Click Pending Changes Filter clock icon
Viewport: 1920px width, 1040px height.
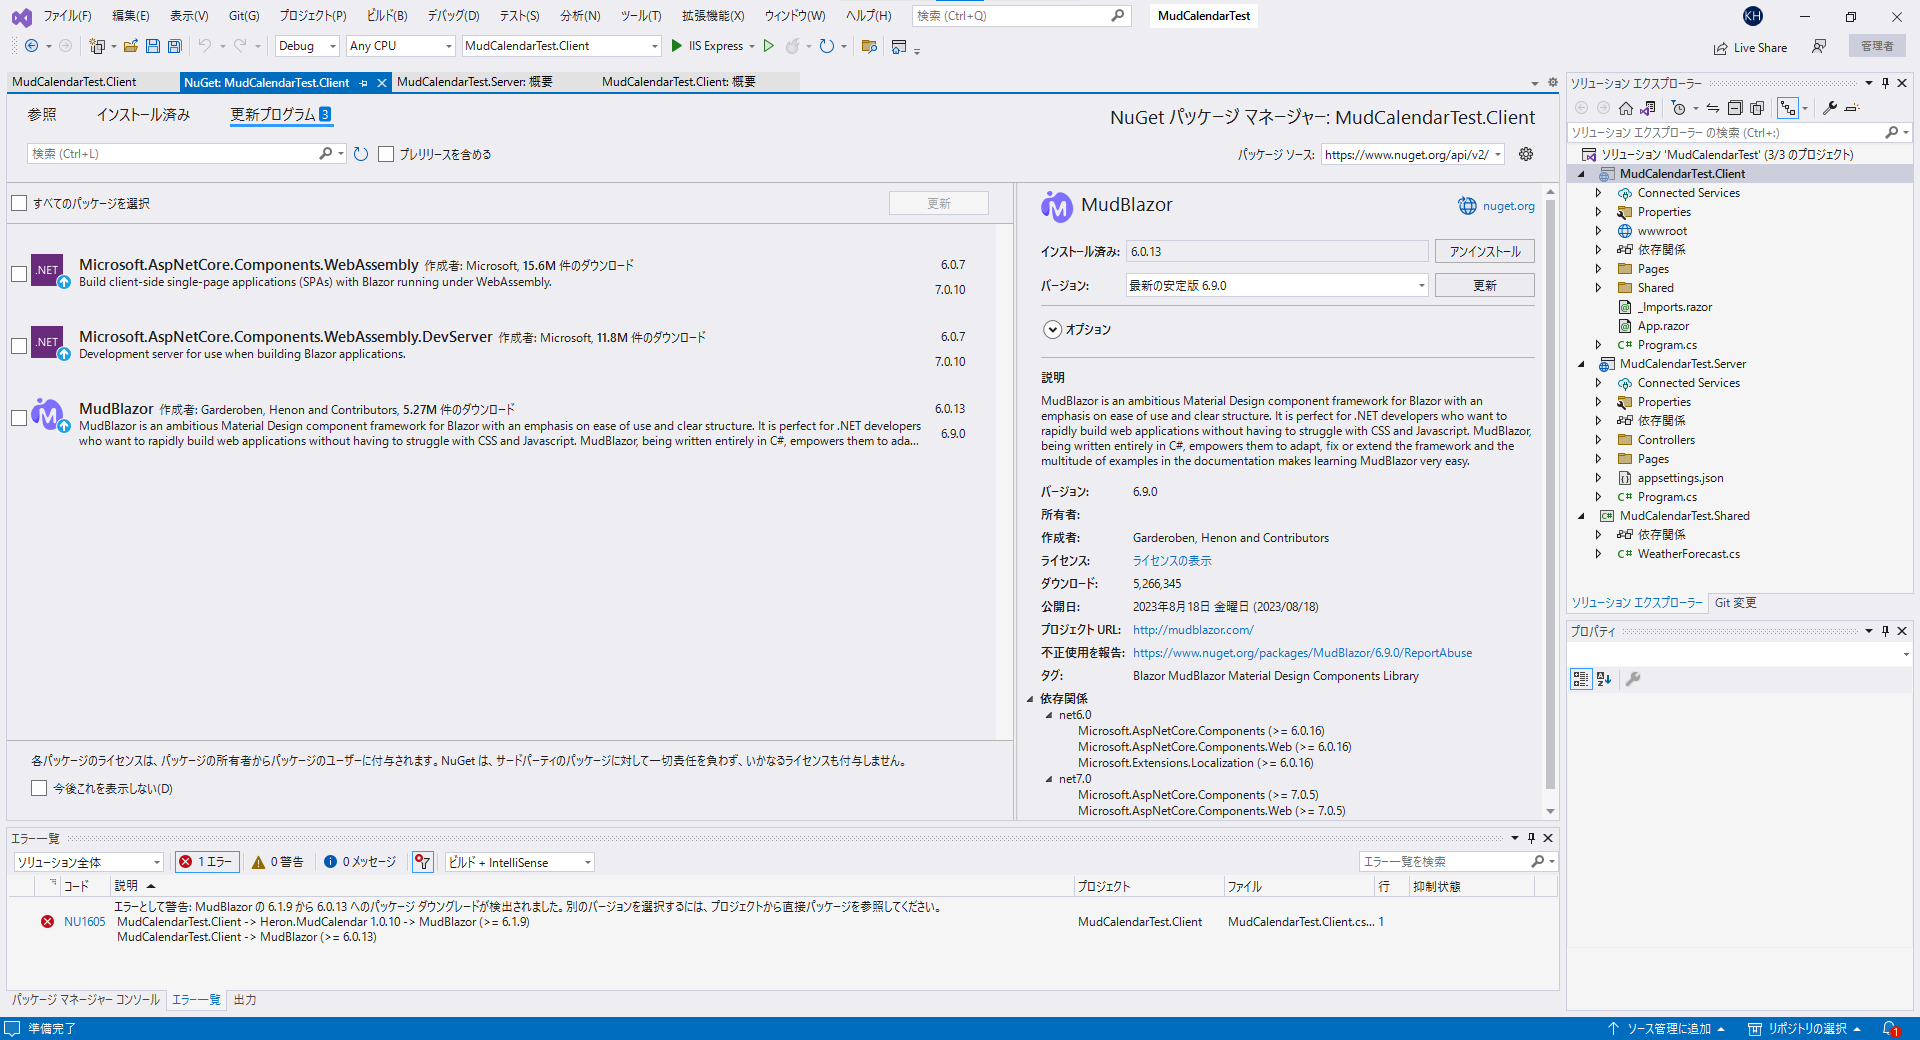(1679, 108)
